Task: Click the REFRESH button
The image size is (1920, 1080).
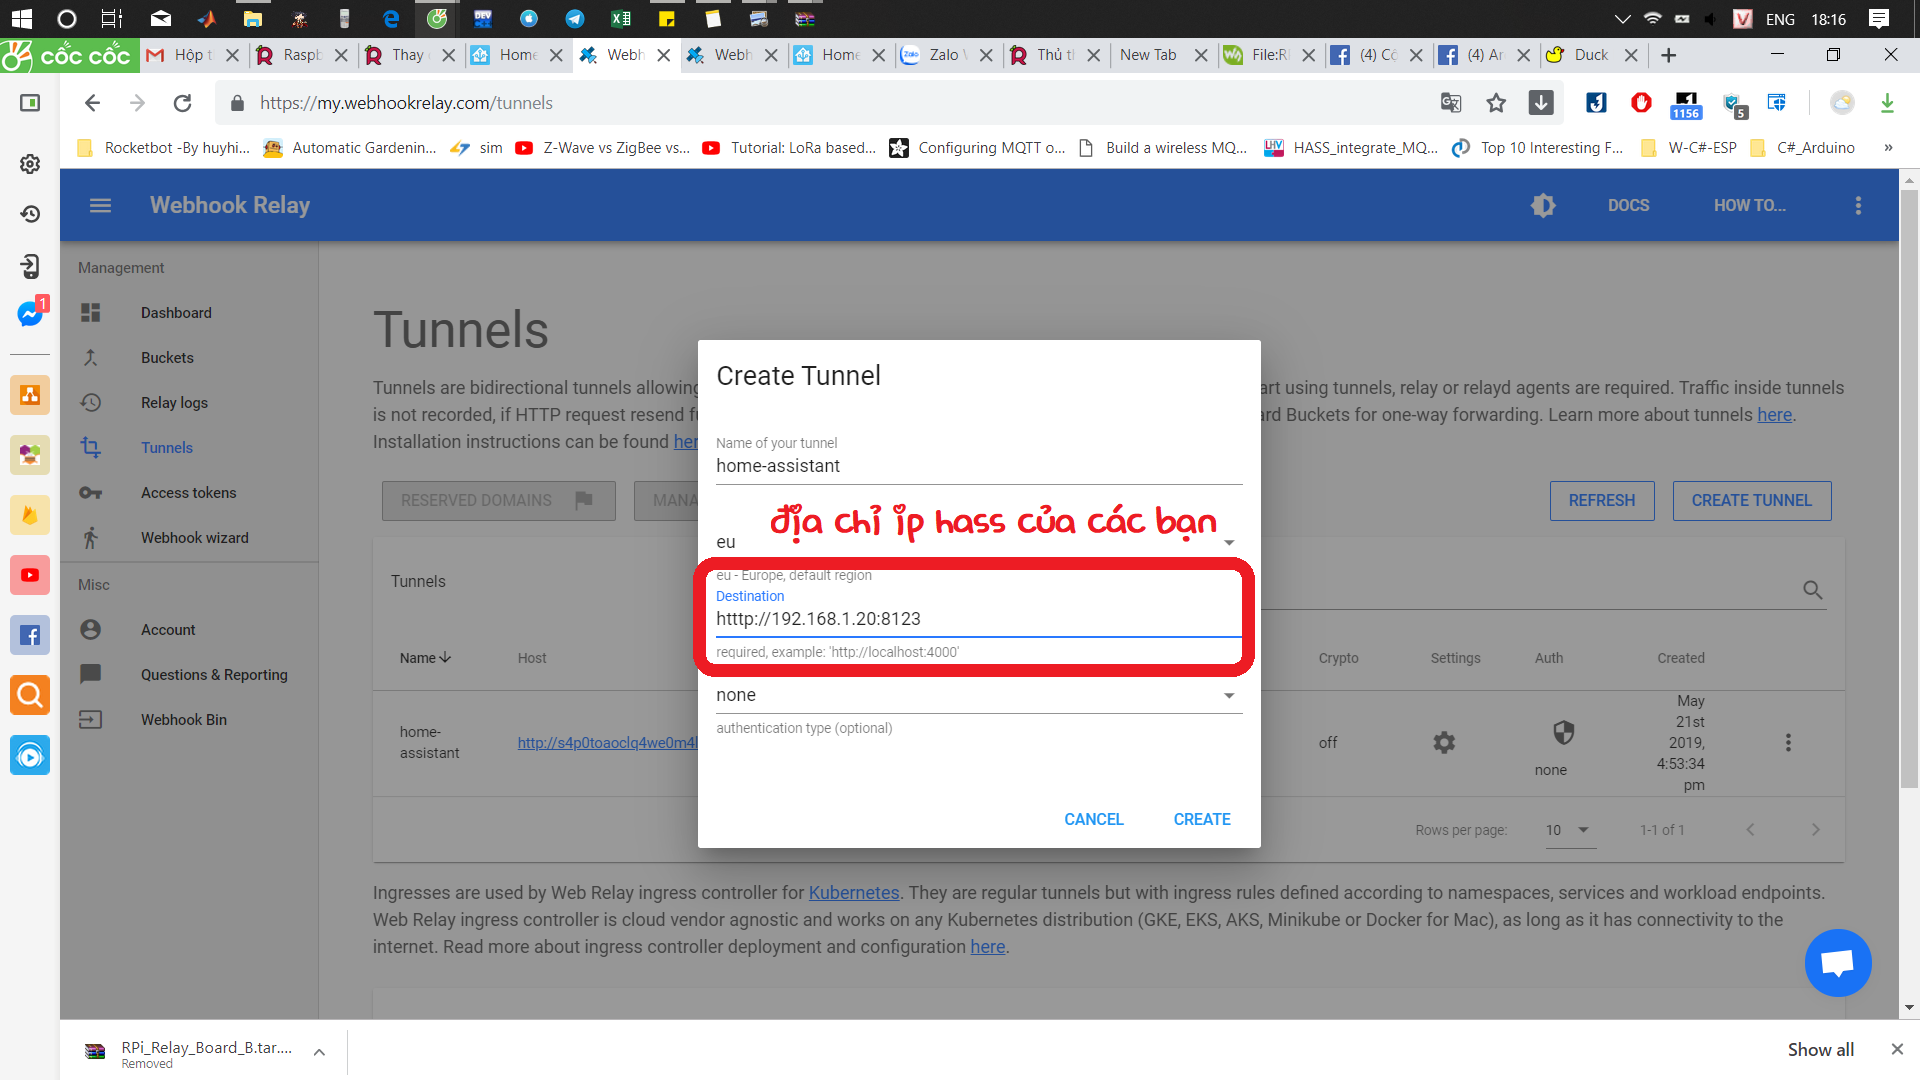Action: coord(1601,500)
